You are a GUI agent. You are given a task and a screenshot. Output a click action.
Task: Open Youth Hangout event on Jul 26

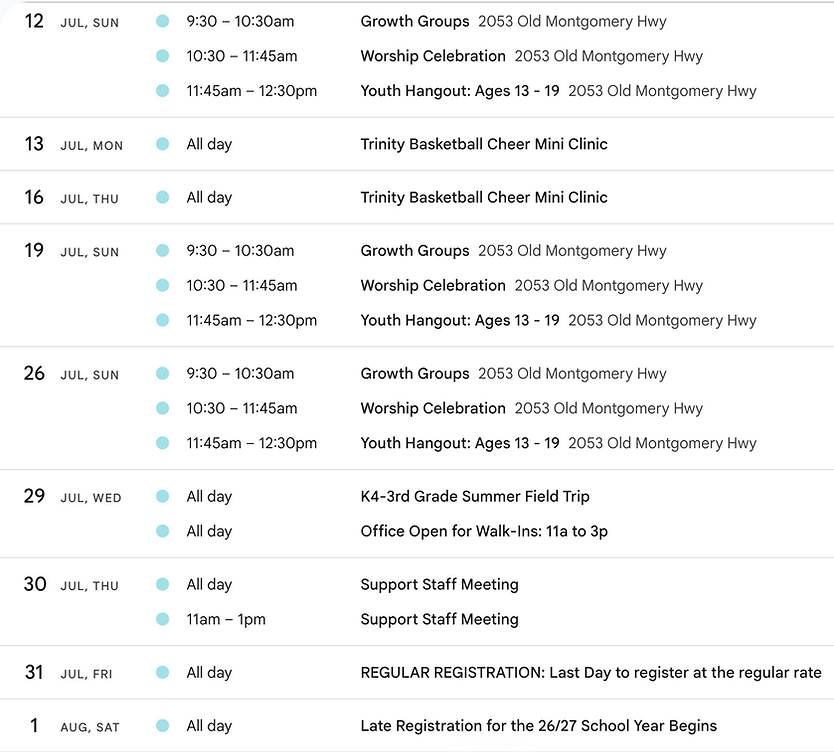[460, 443]
